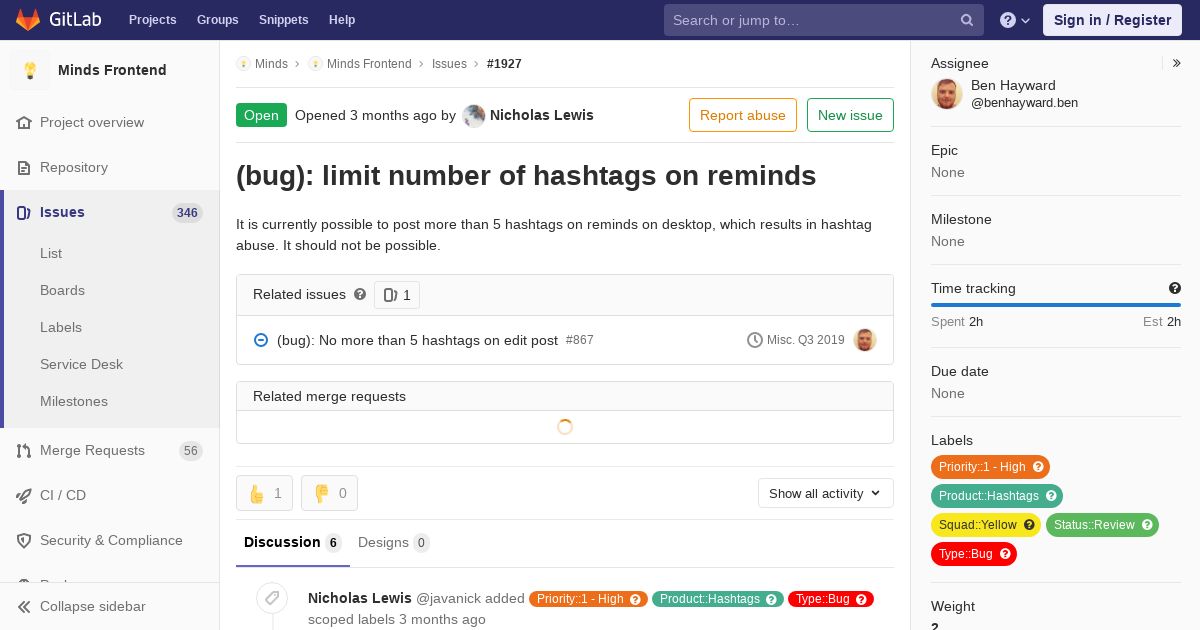
Task: Switch to the Discussion tab
Action: coord(293,542)
